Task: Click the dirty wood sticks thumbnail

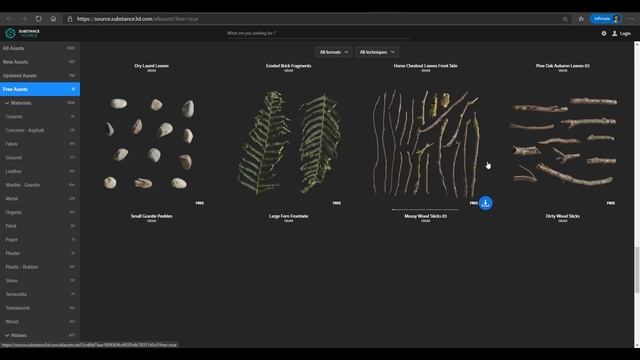Action: coord(564,141)
